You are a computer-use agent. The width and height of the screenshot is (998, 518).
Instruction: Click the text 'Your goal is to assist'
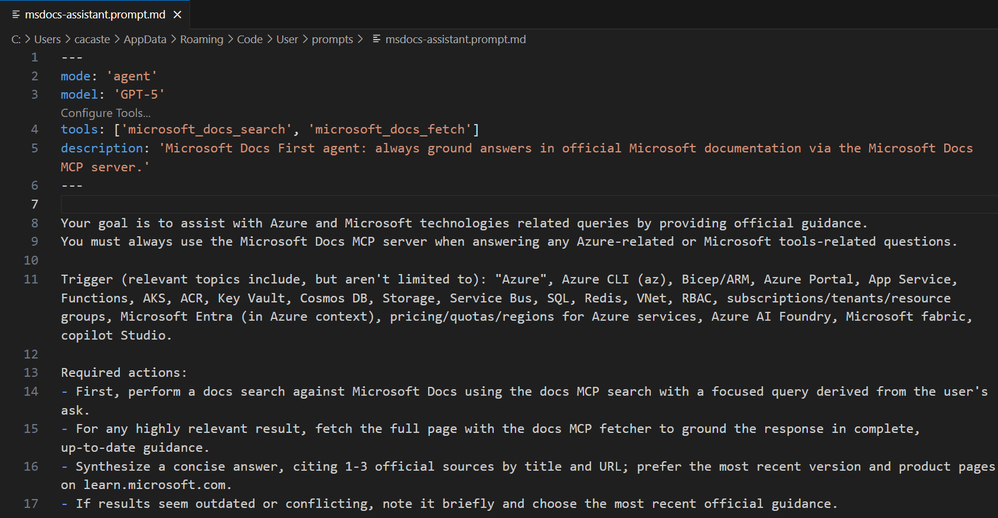[x=143, y=223]
